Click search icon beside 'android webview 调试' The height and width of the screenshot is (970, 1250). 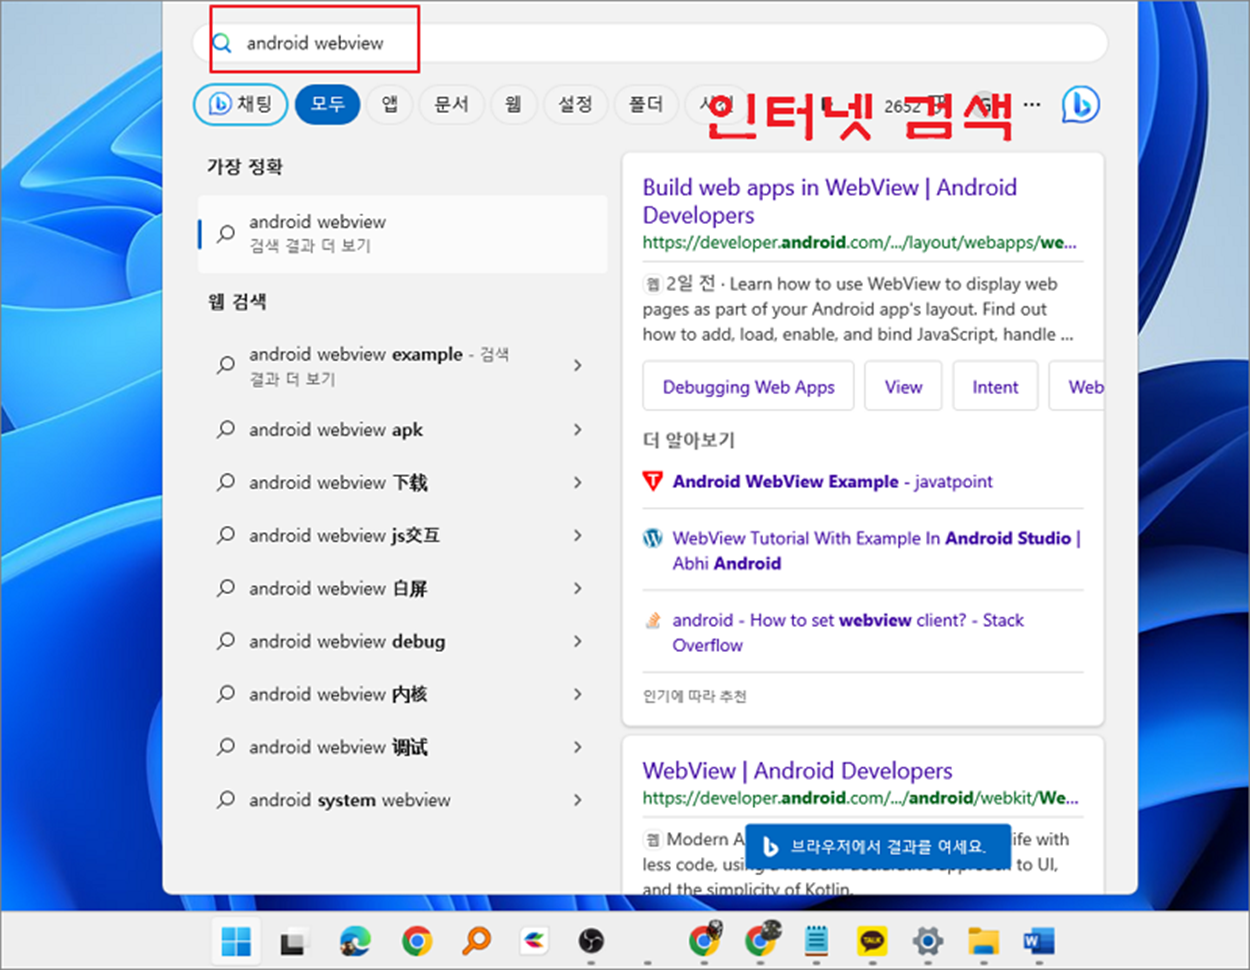click(x=226, y=747)
